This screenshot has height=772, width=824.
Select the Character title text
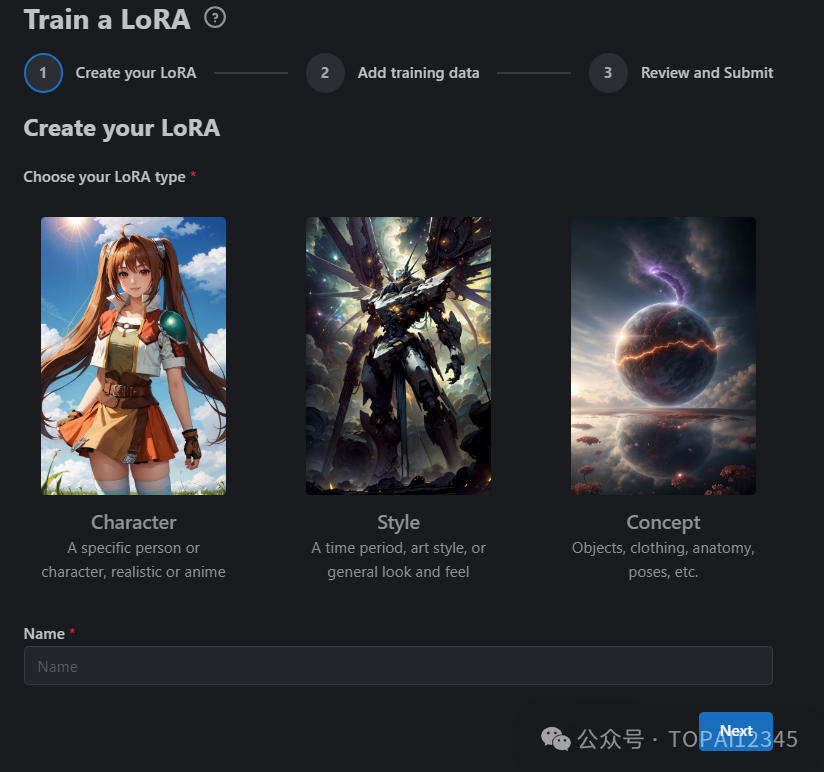pyautogui.click(x=133, y=522)
